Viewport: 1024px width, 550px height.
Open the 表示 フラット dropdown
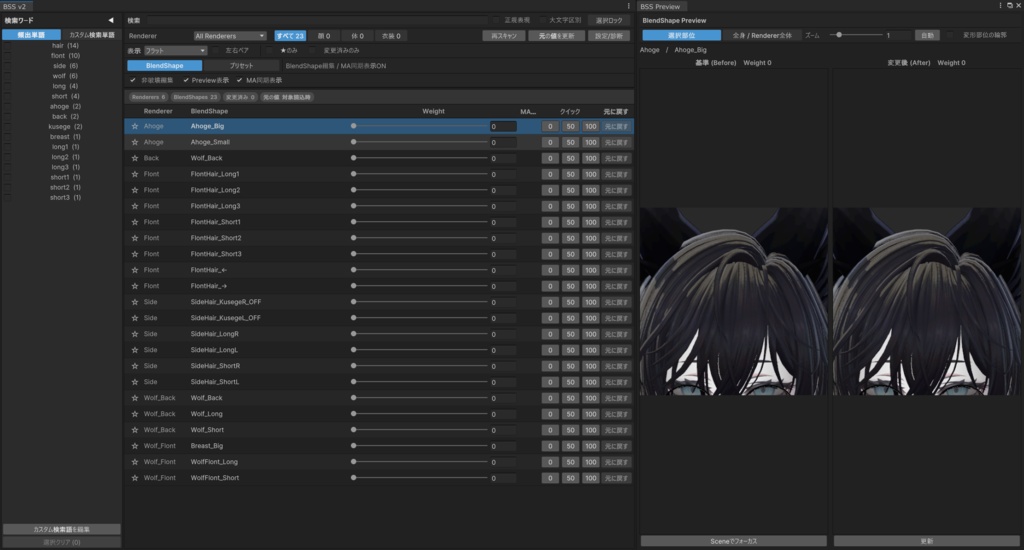[175, 50]
